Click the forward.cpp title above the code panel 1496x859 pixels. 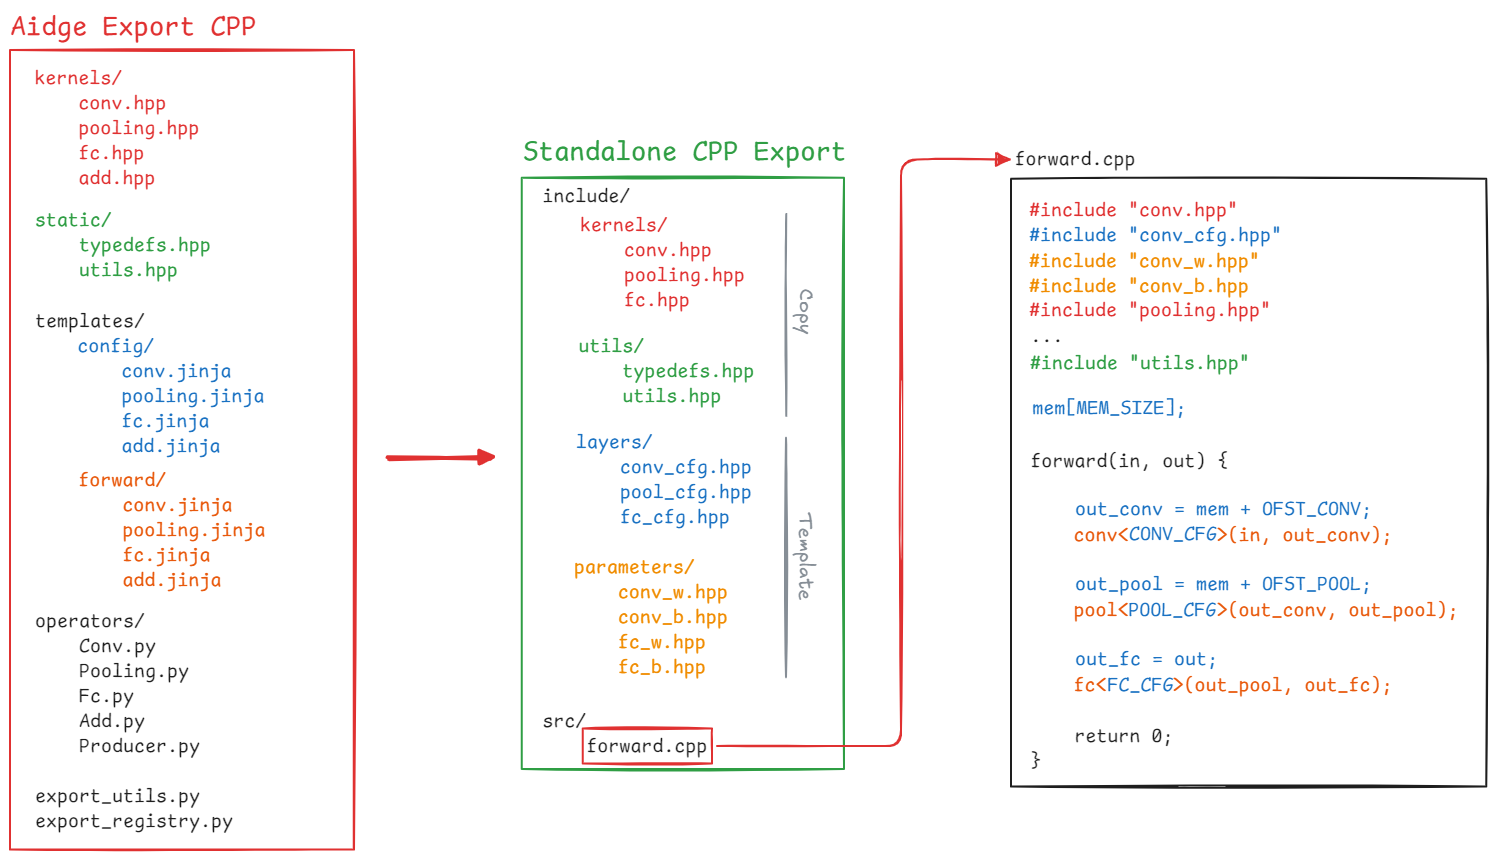(1074, 158)
